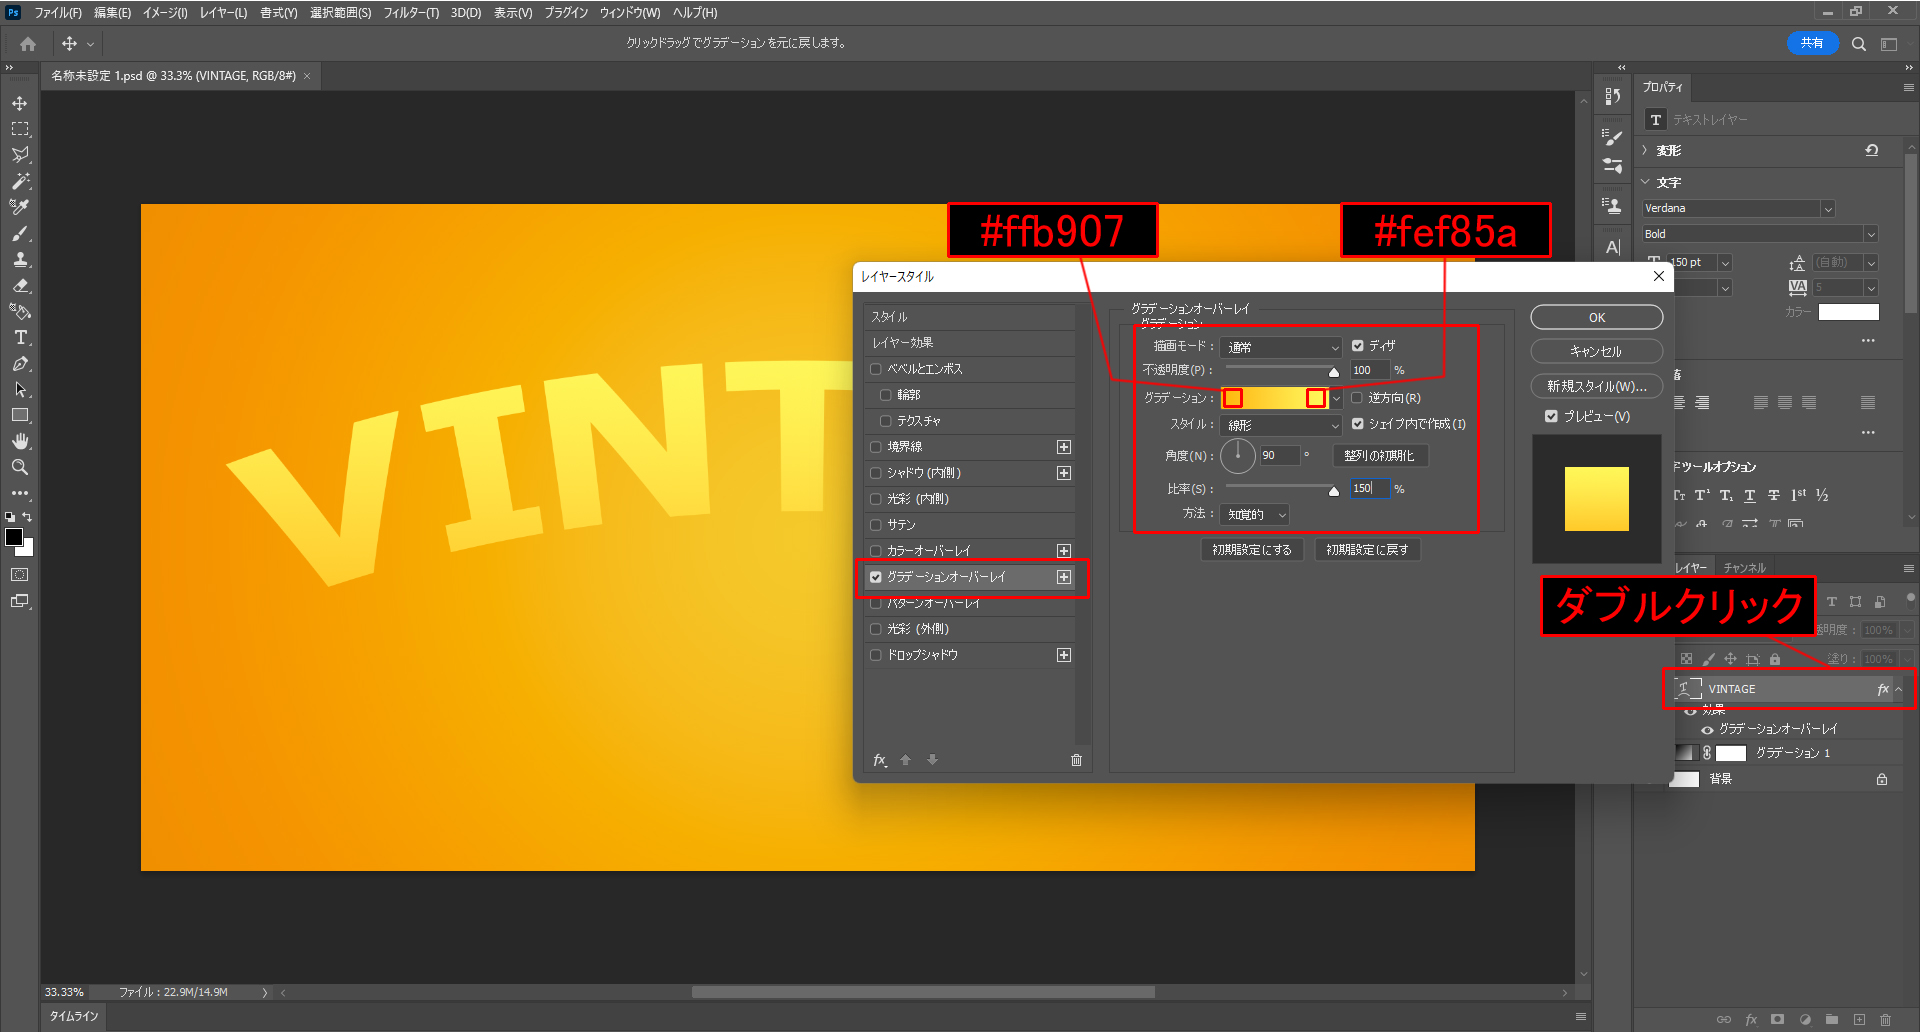The image size is (1920, 1032).
Task: Open the スタイル gradient style dropdown
Action: [1280, 425]
